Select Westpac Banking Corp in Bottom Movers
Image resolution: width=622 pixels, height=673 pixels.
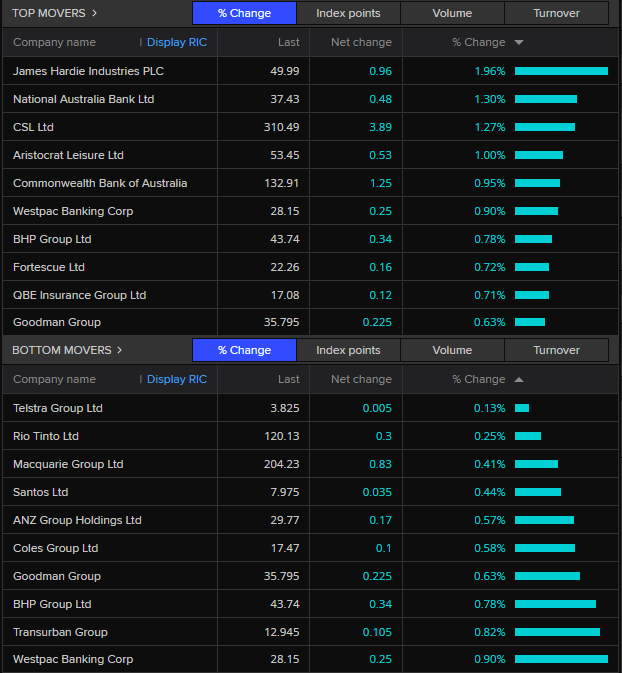point(73,659)
